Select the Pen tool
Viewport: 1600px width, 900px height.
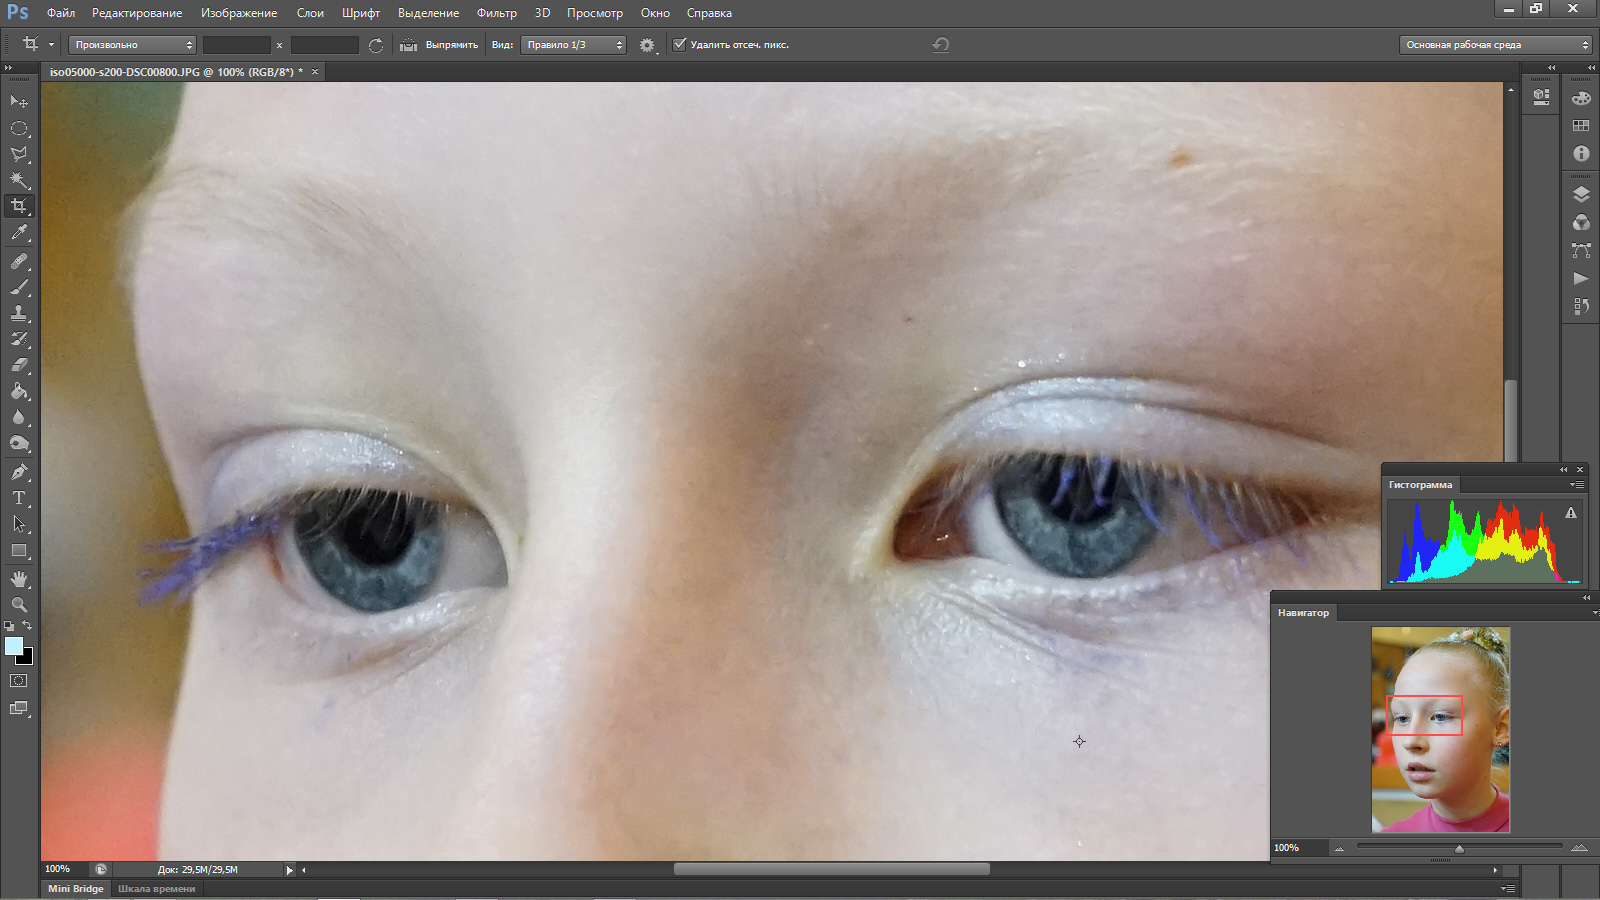[x=19, y=471]
